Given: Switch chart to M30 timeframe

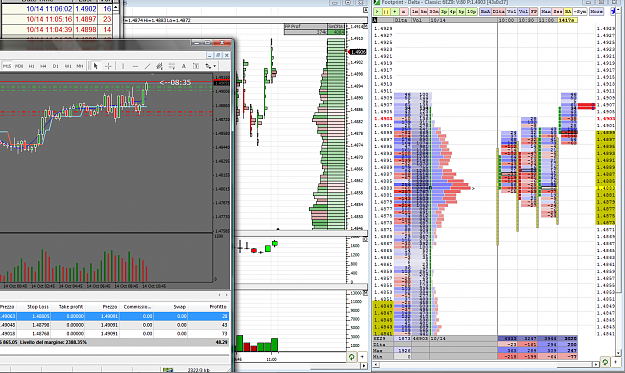Looking at the screenshot, I should (x=19, y=66).
